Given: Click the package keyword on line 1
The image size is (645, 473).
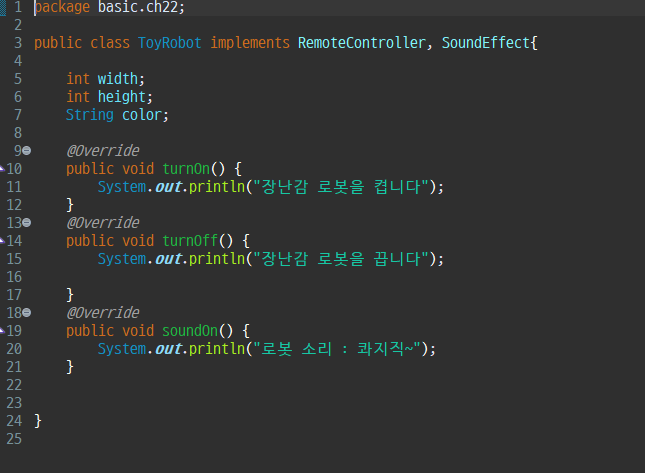Looking at the screenshot, I should point(62,7).
